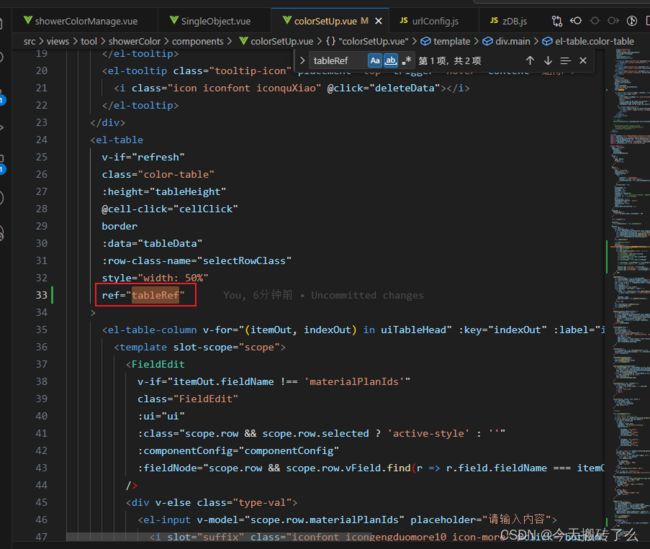This screenshot has width=650, height=549.
Task: Click the dimmed middle circle toolbar icon
Action: 595,21
